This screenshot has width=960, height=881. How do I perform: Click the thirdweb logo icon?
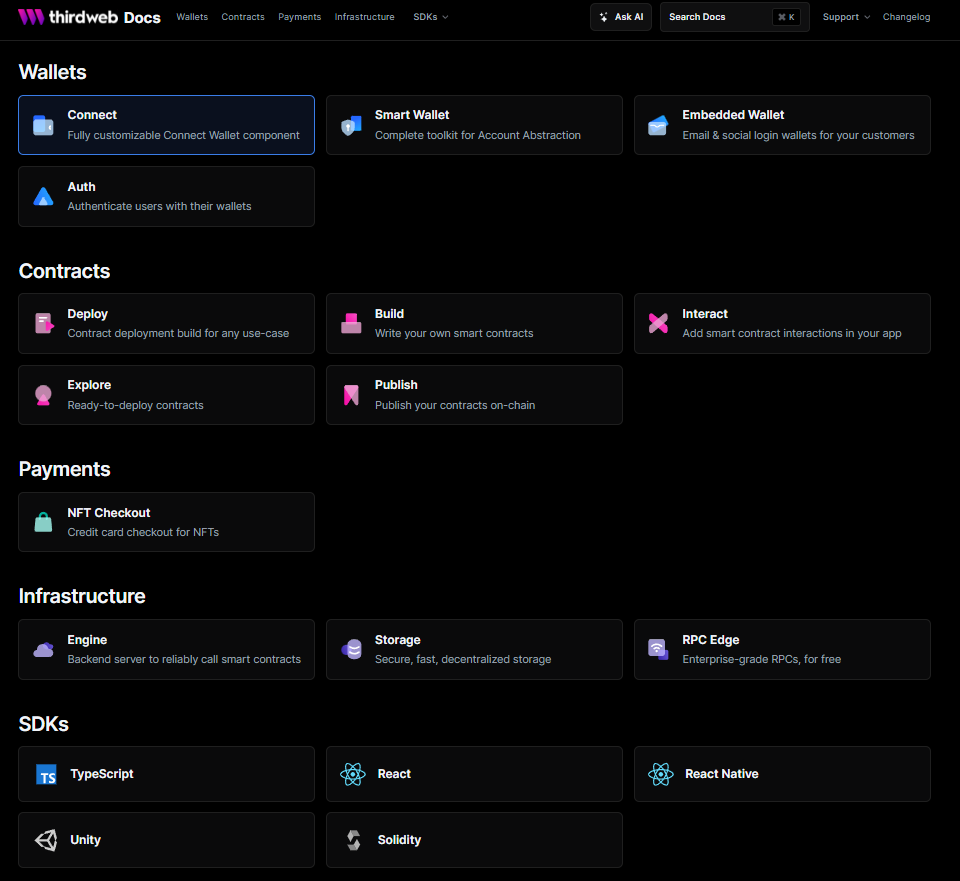(31, 17)
